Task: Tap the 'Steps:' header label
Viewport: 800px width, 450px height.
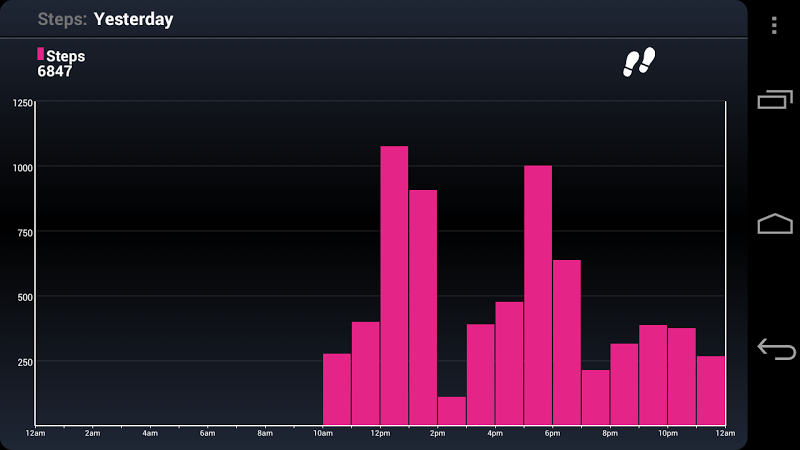Action: coord(62,19)
